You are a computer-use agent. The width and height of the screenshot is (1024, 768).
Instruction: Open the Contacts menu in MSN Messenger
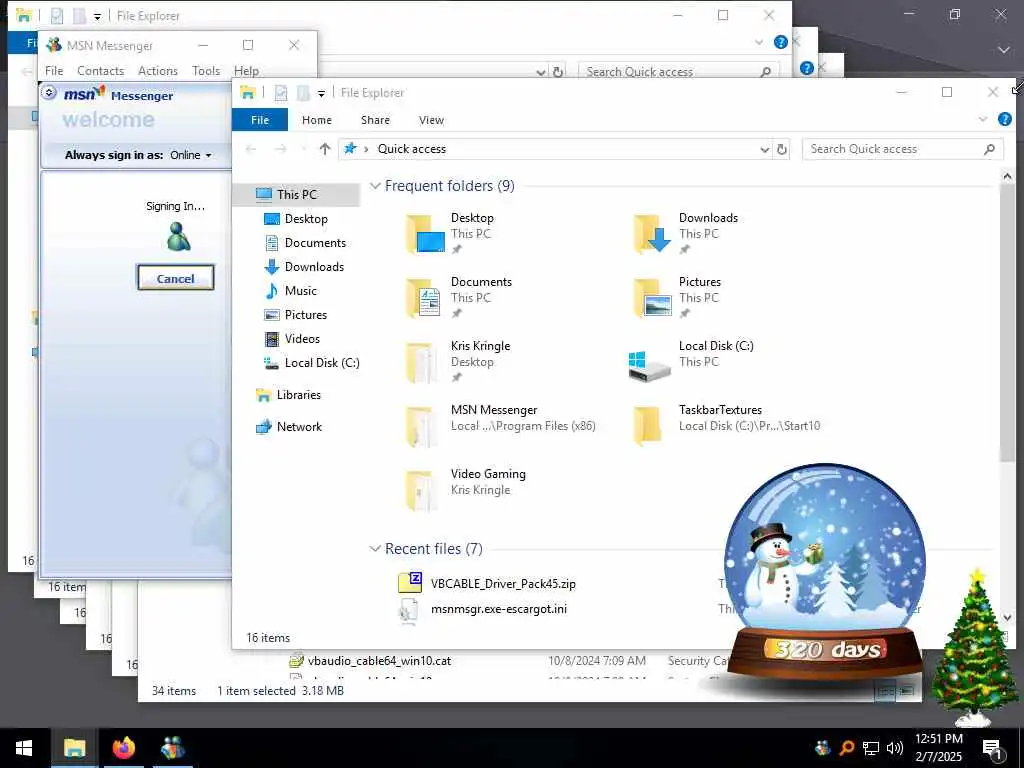click(x=100, y=71)
